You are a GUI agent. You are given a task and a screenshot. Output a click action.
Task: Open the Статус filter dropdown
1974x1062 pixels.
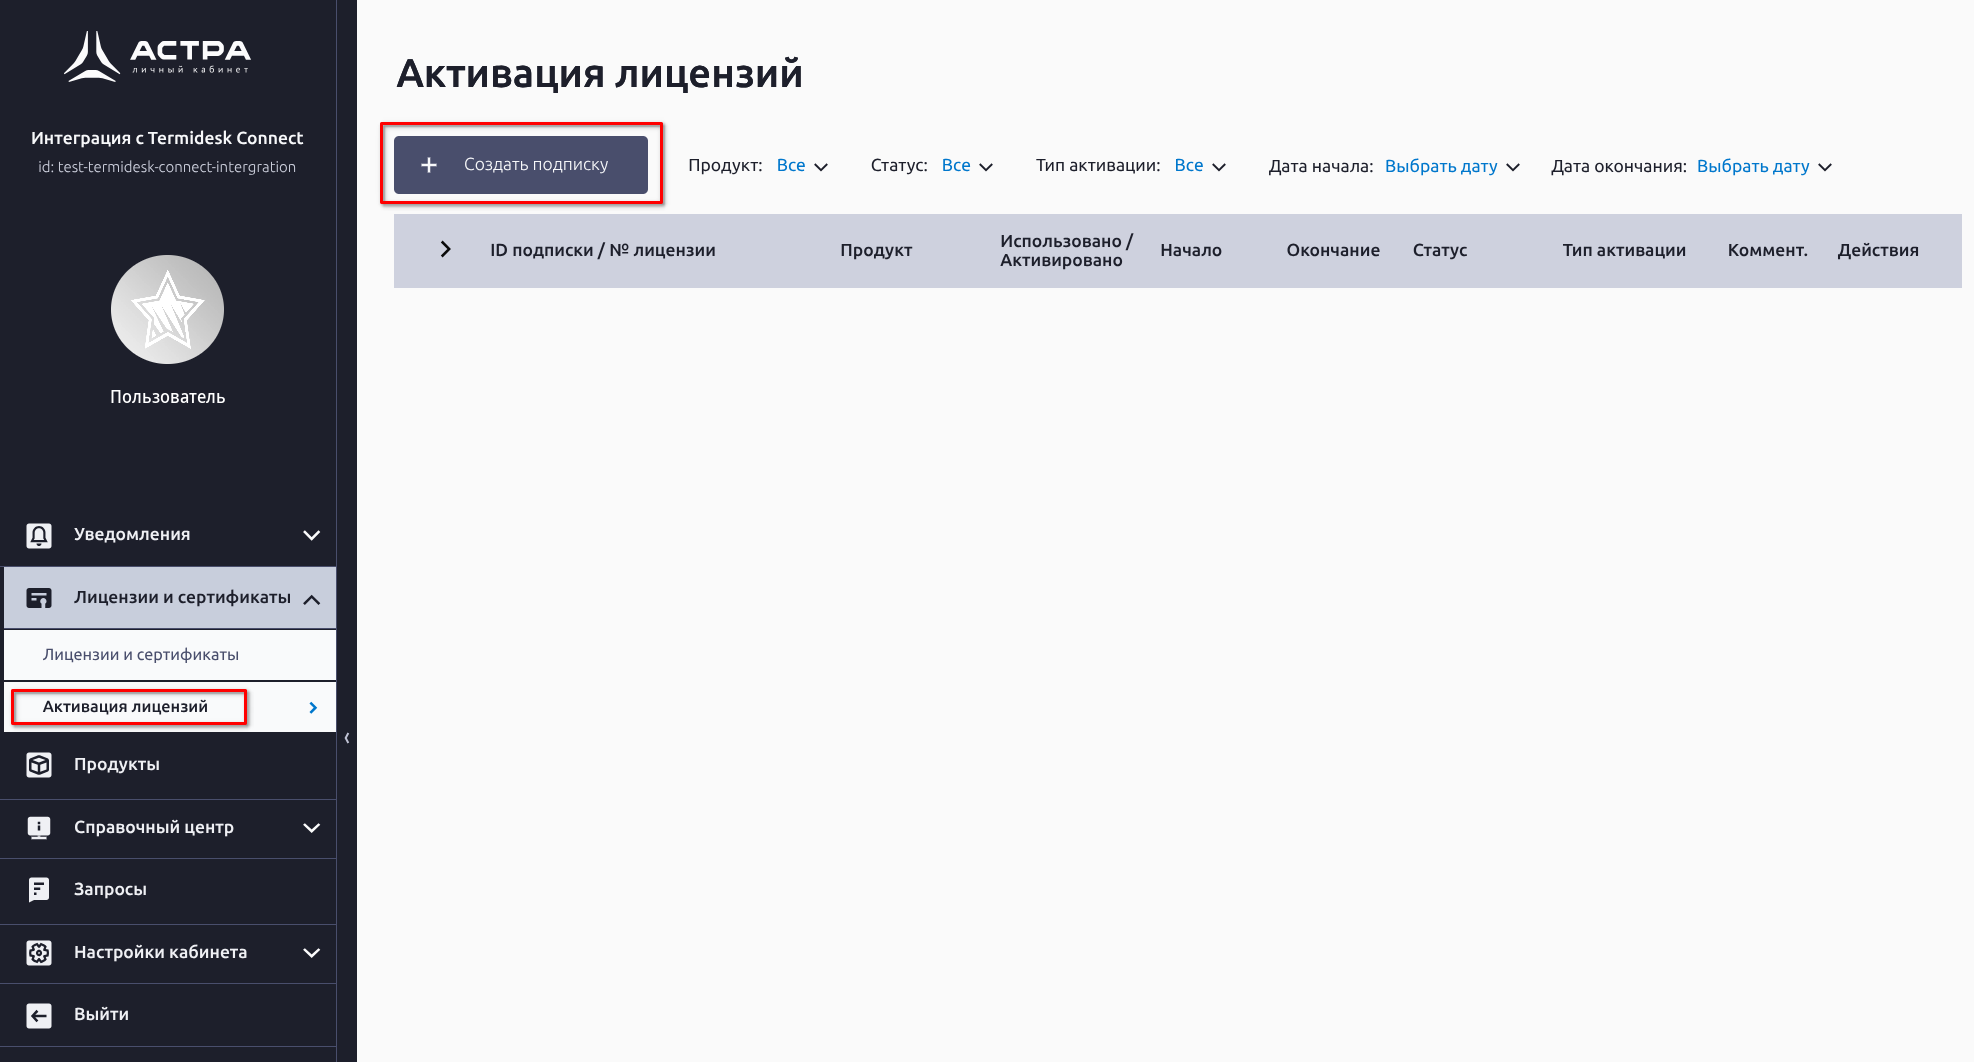click(967, 166)
